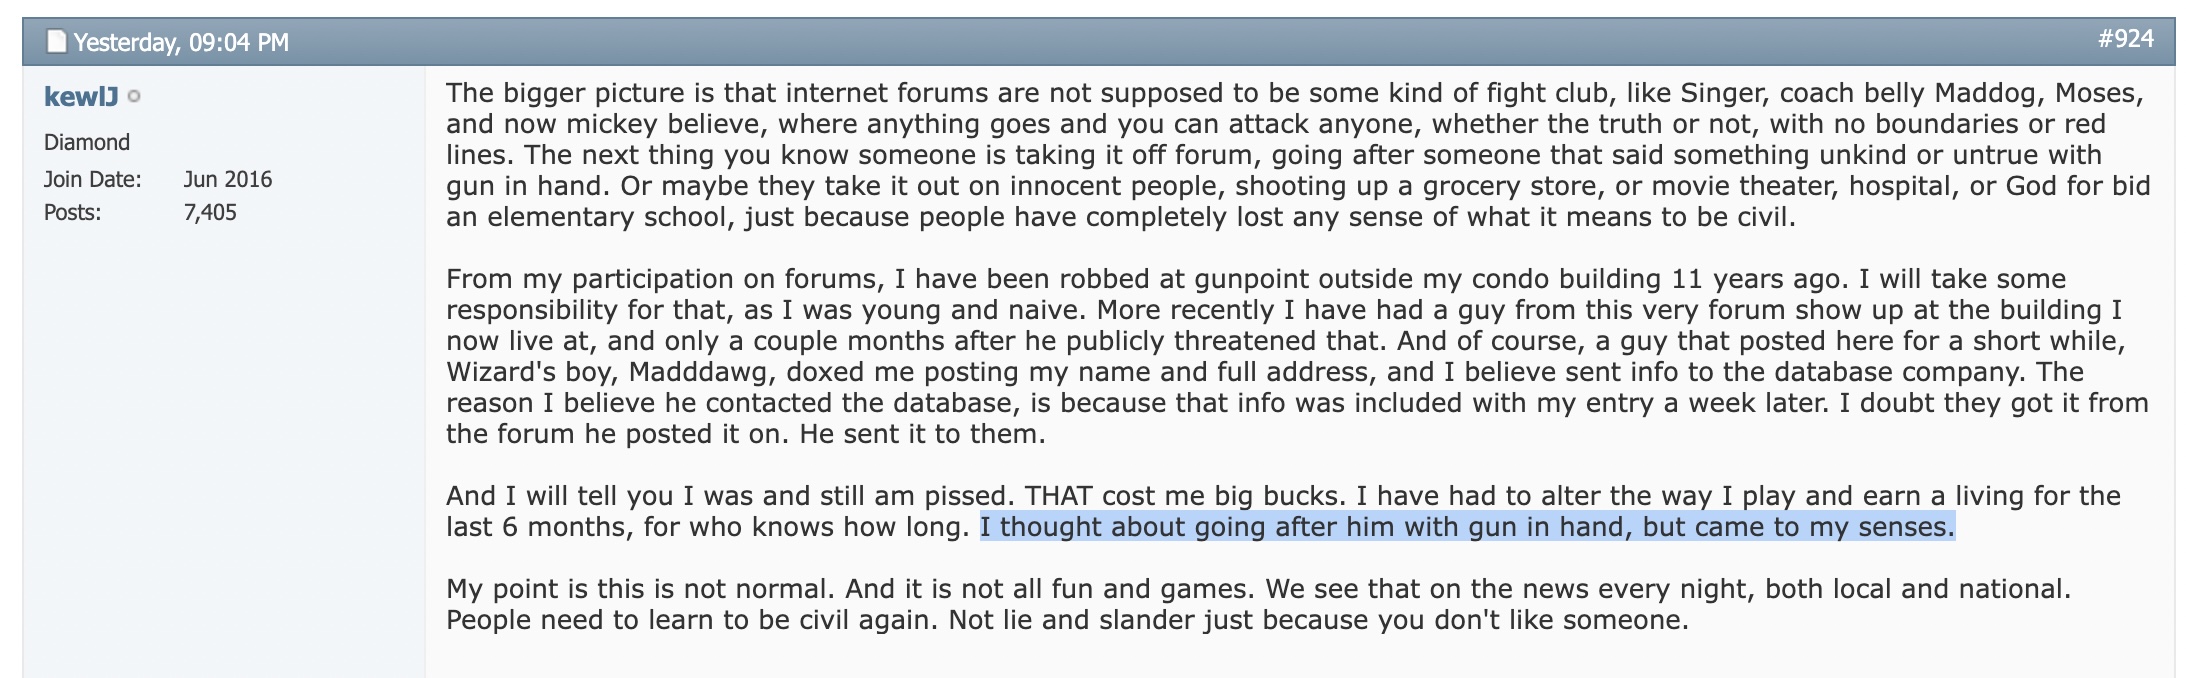This screenshot has height=678, width=2186.
Task: Click the paragraph starting "My point is this"
Action: [1258, 604]
